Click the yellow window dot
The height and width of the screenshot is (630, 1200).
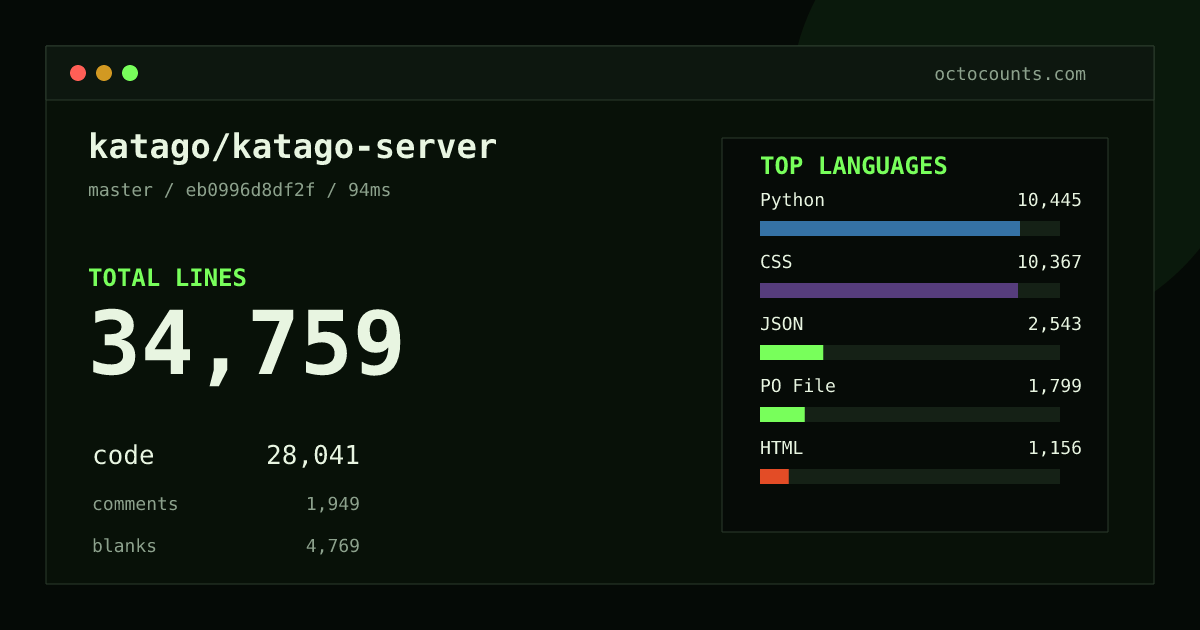tap(104, 73)
